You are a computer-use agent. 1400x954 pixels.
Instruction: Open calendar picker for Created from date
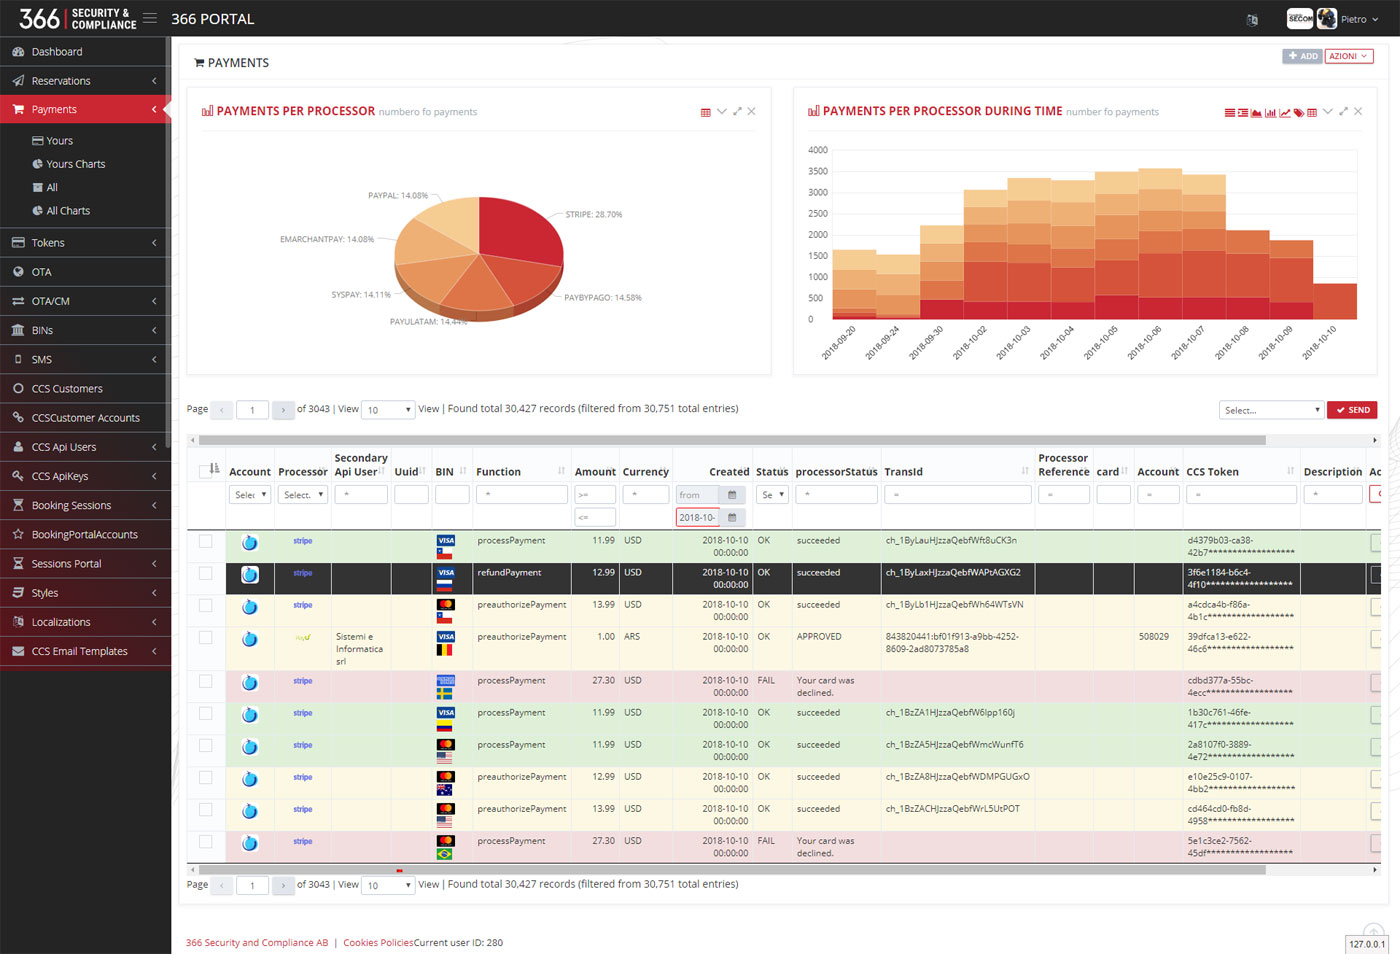click(x=732, y=495)
